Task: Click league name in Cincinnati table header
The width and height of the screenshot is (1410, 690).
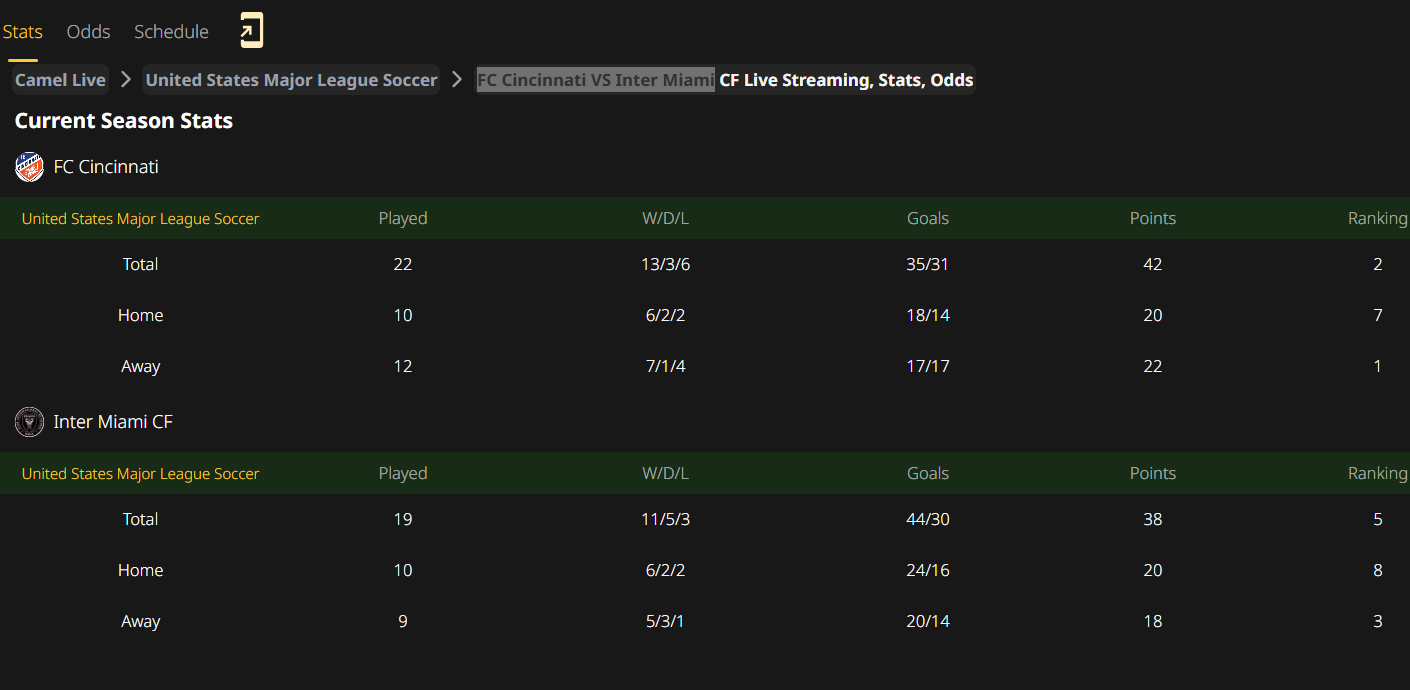Action: pyautogui.click(x=140, y=219)
